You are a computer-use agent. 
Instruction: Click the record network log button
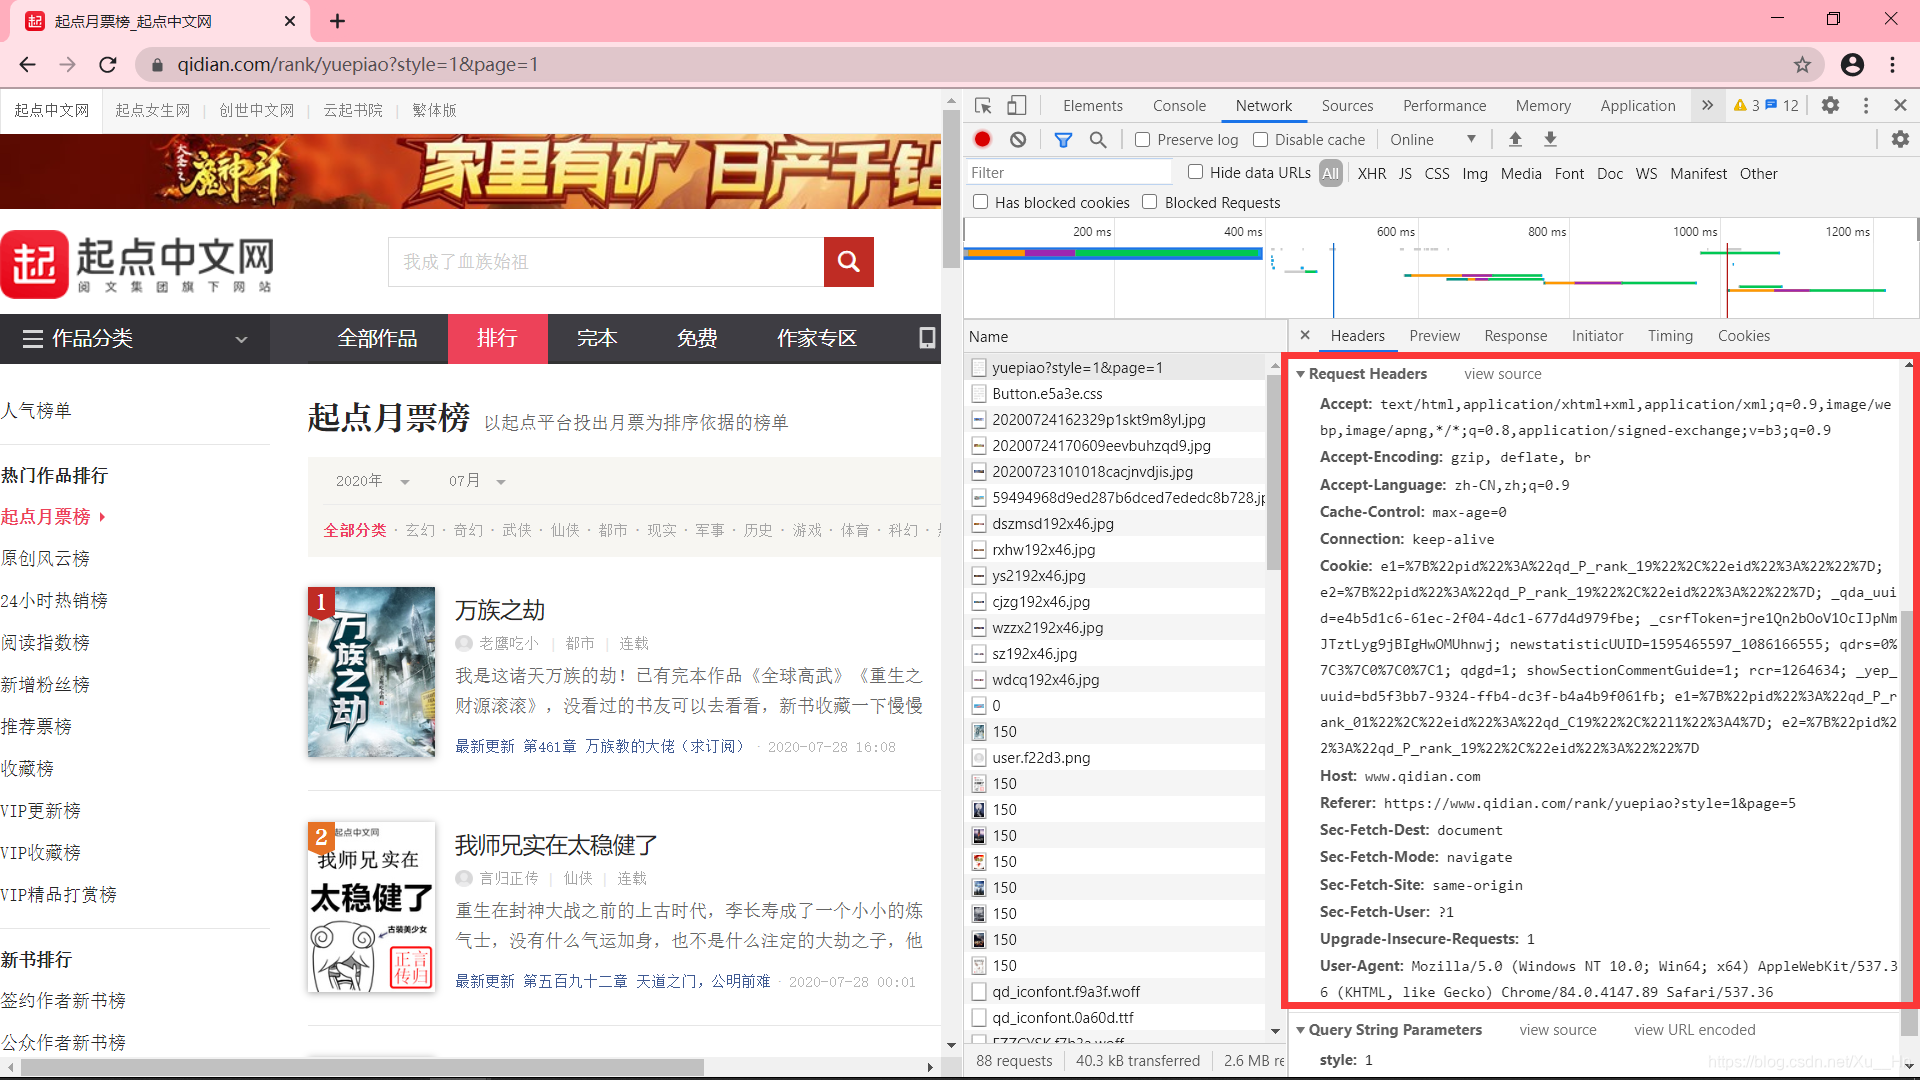(982, 140)
